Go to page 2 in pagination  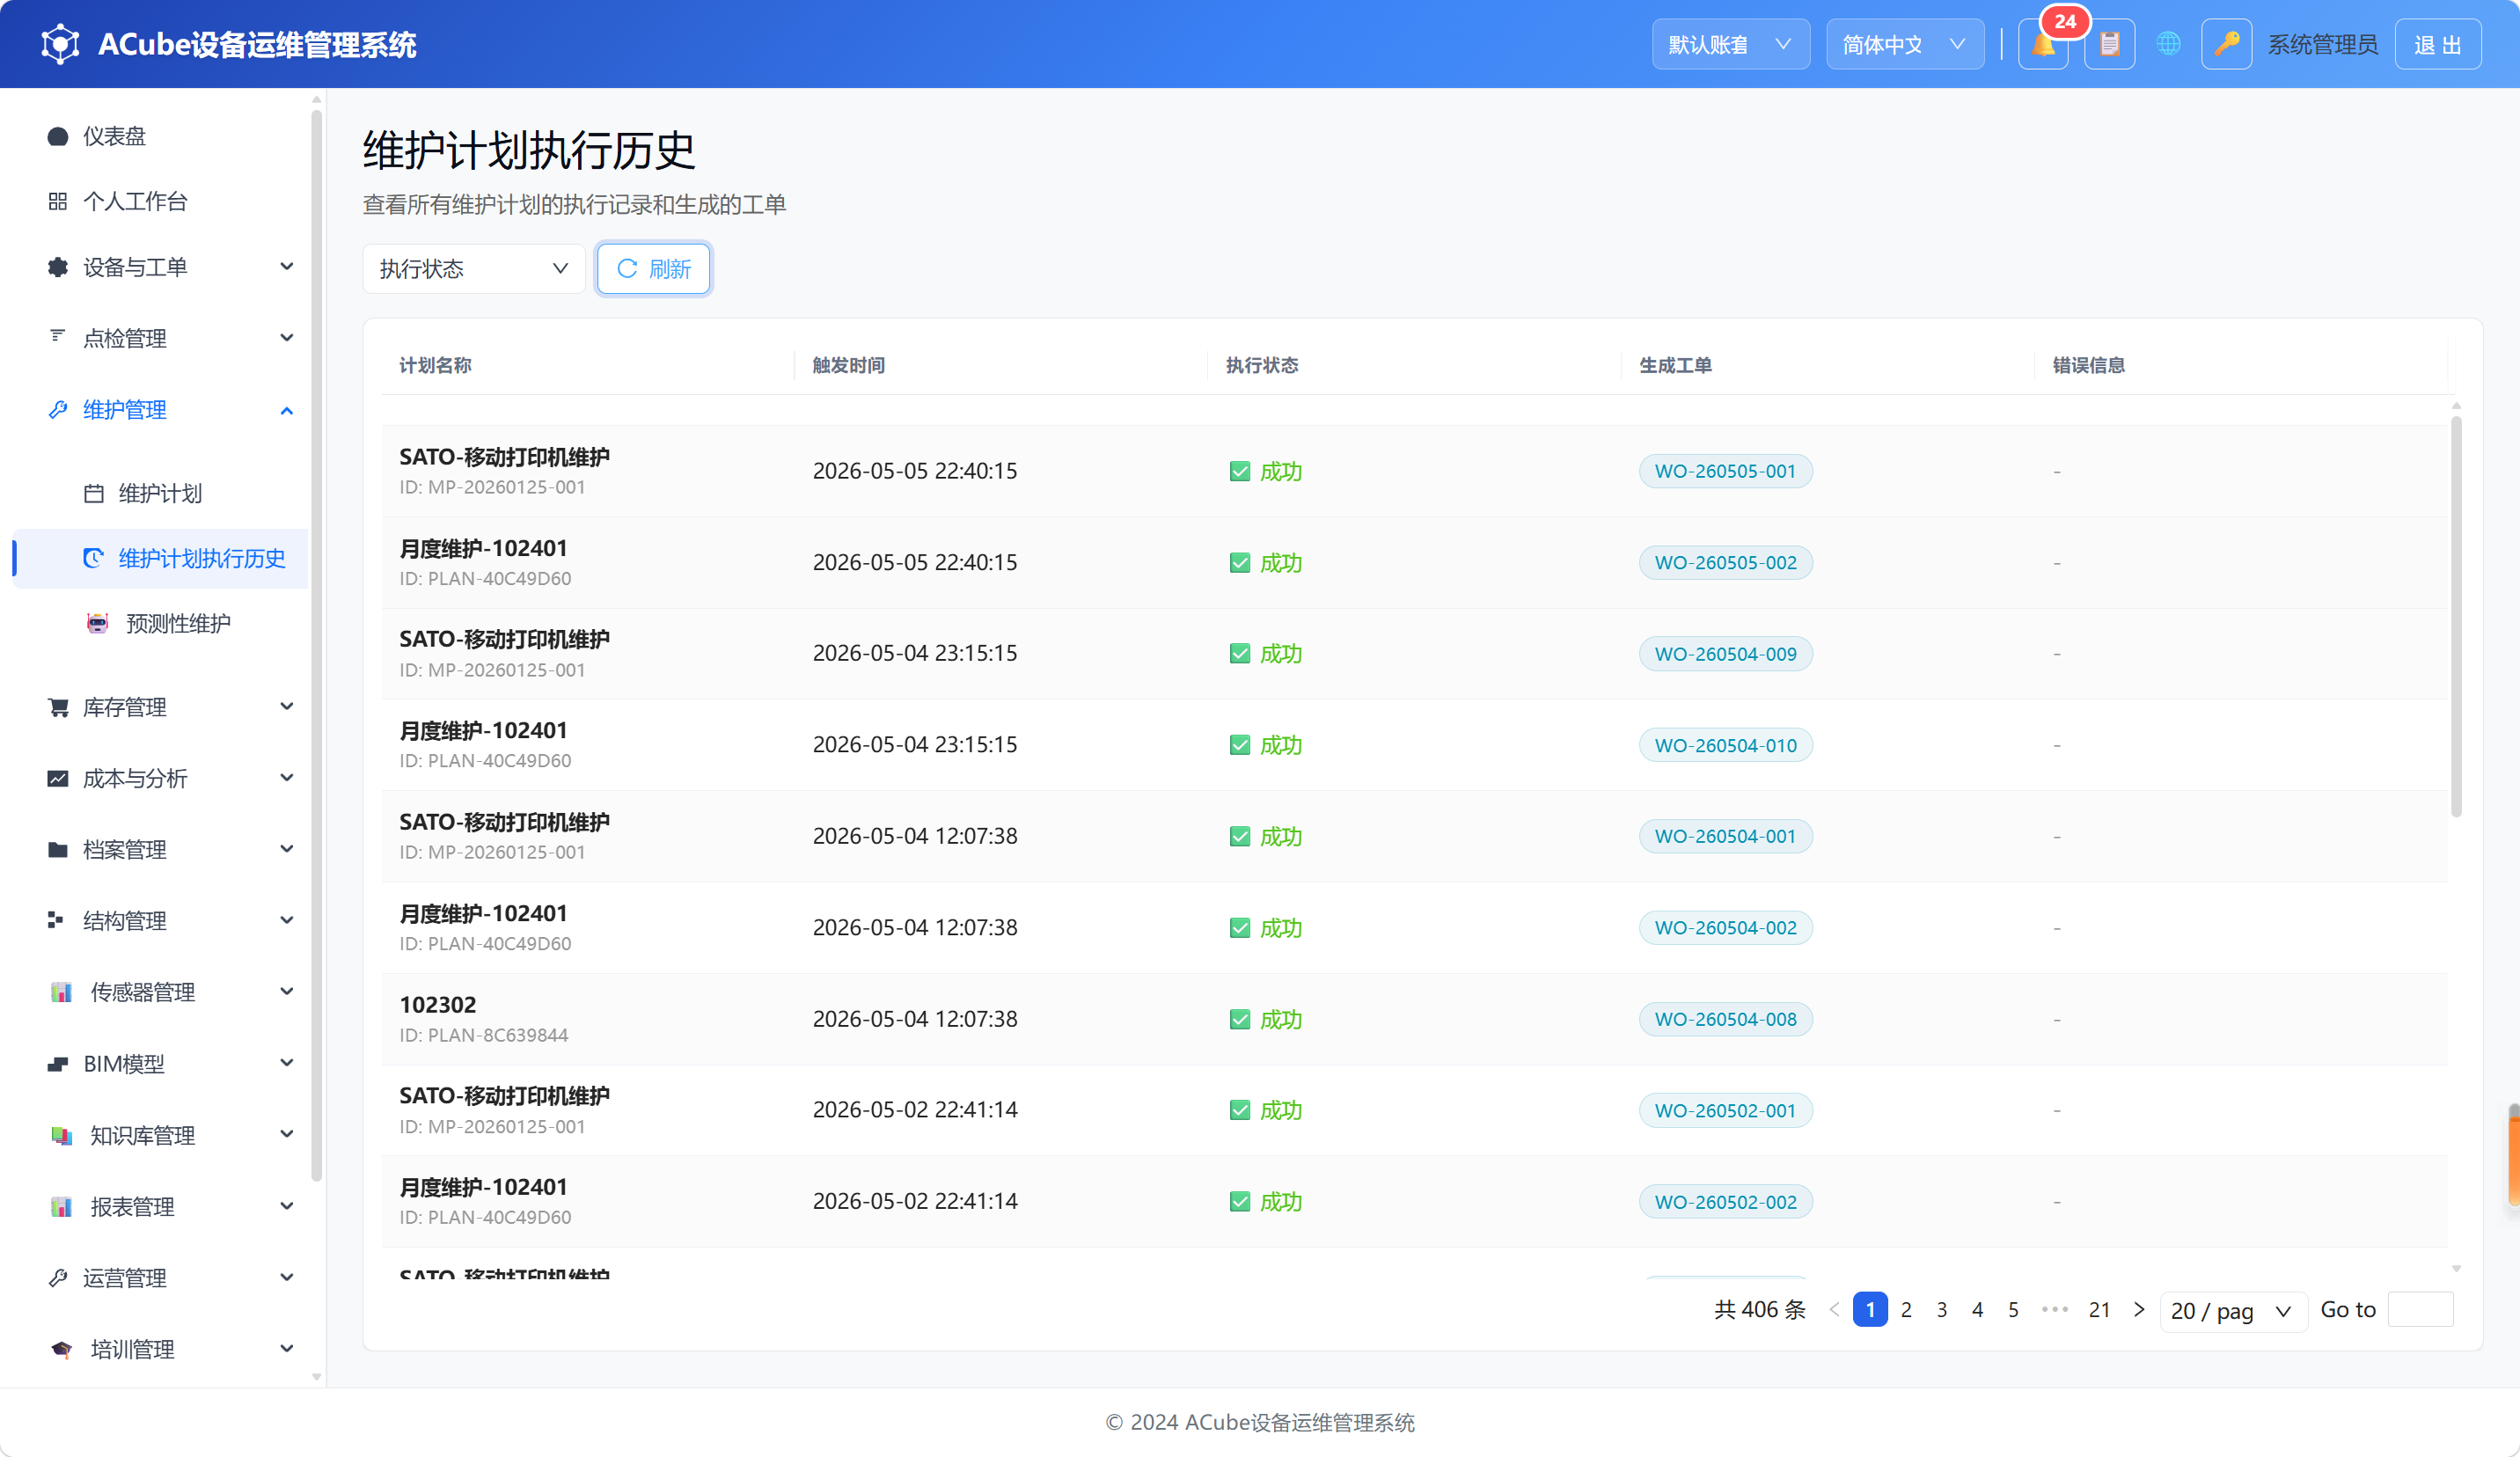[x=1906, y=1310]
